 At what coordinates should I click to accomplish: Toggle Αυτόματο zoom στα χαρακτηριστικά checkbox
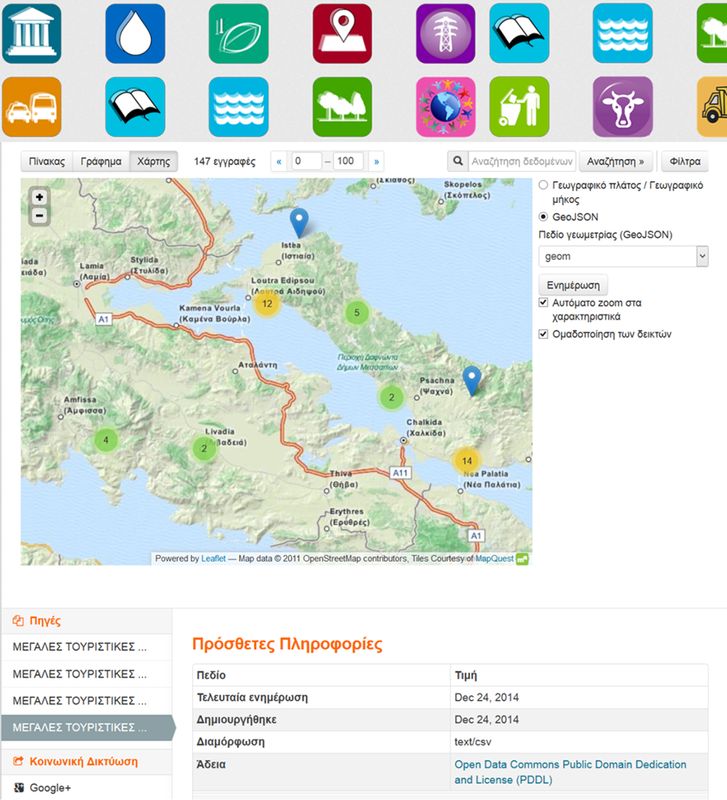[544, 303]
